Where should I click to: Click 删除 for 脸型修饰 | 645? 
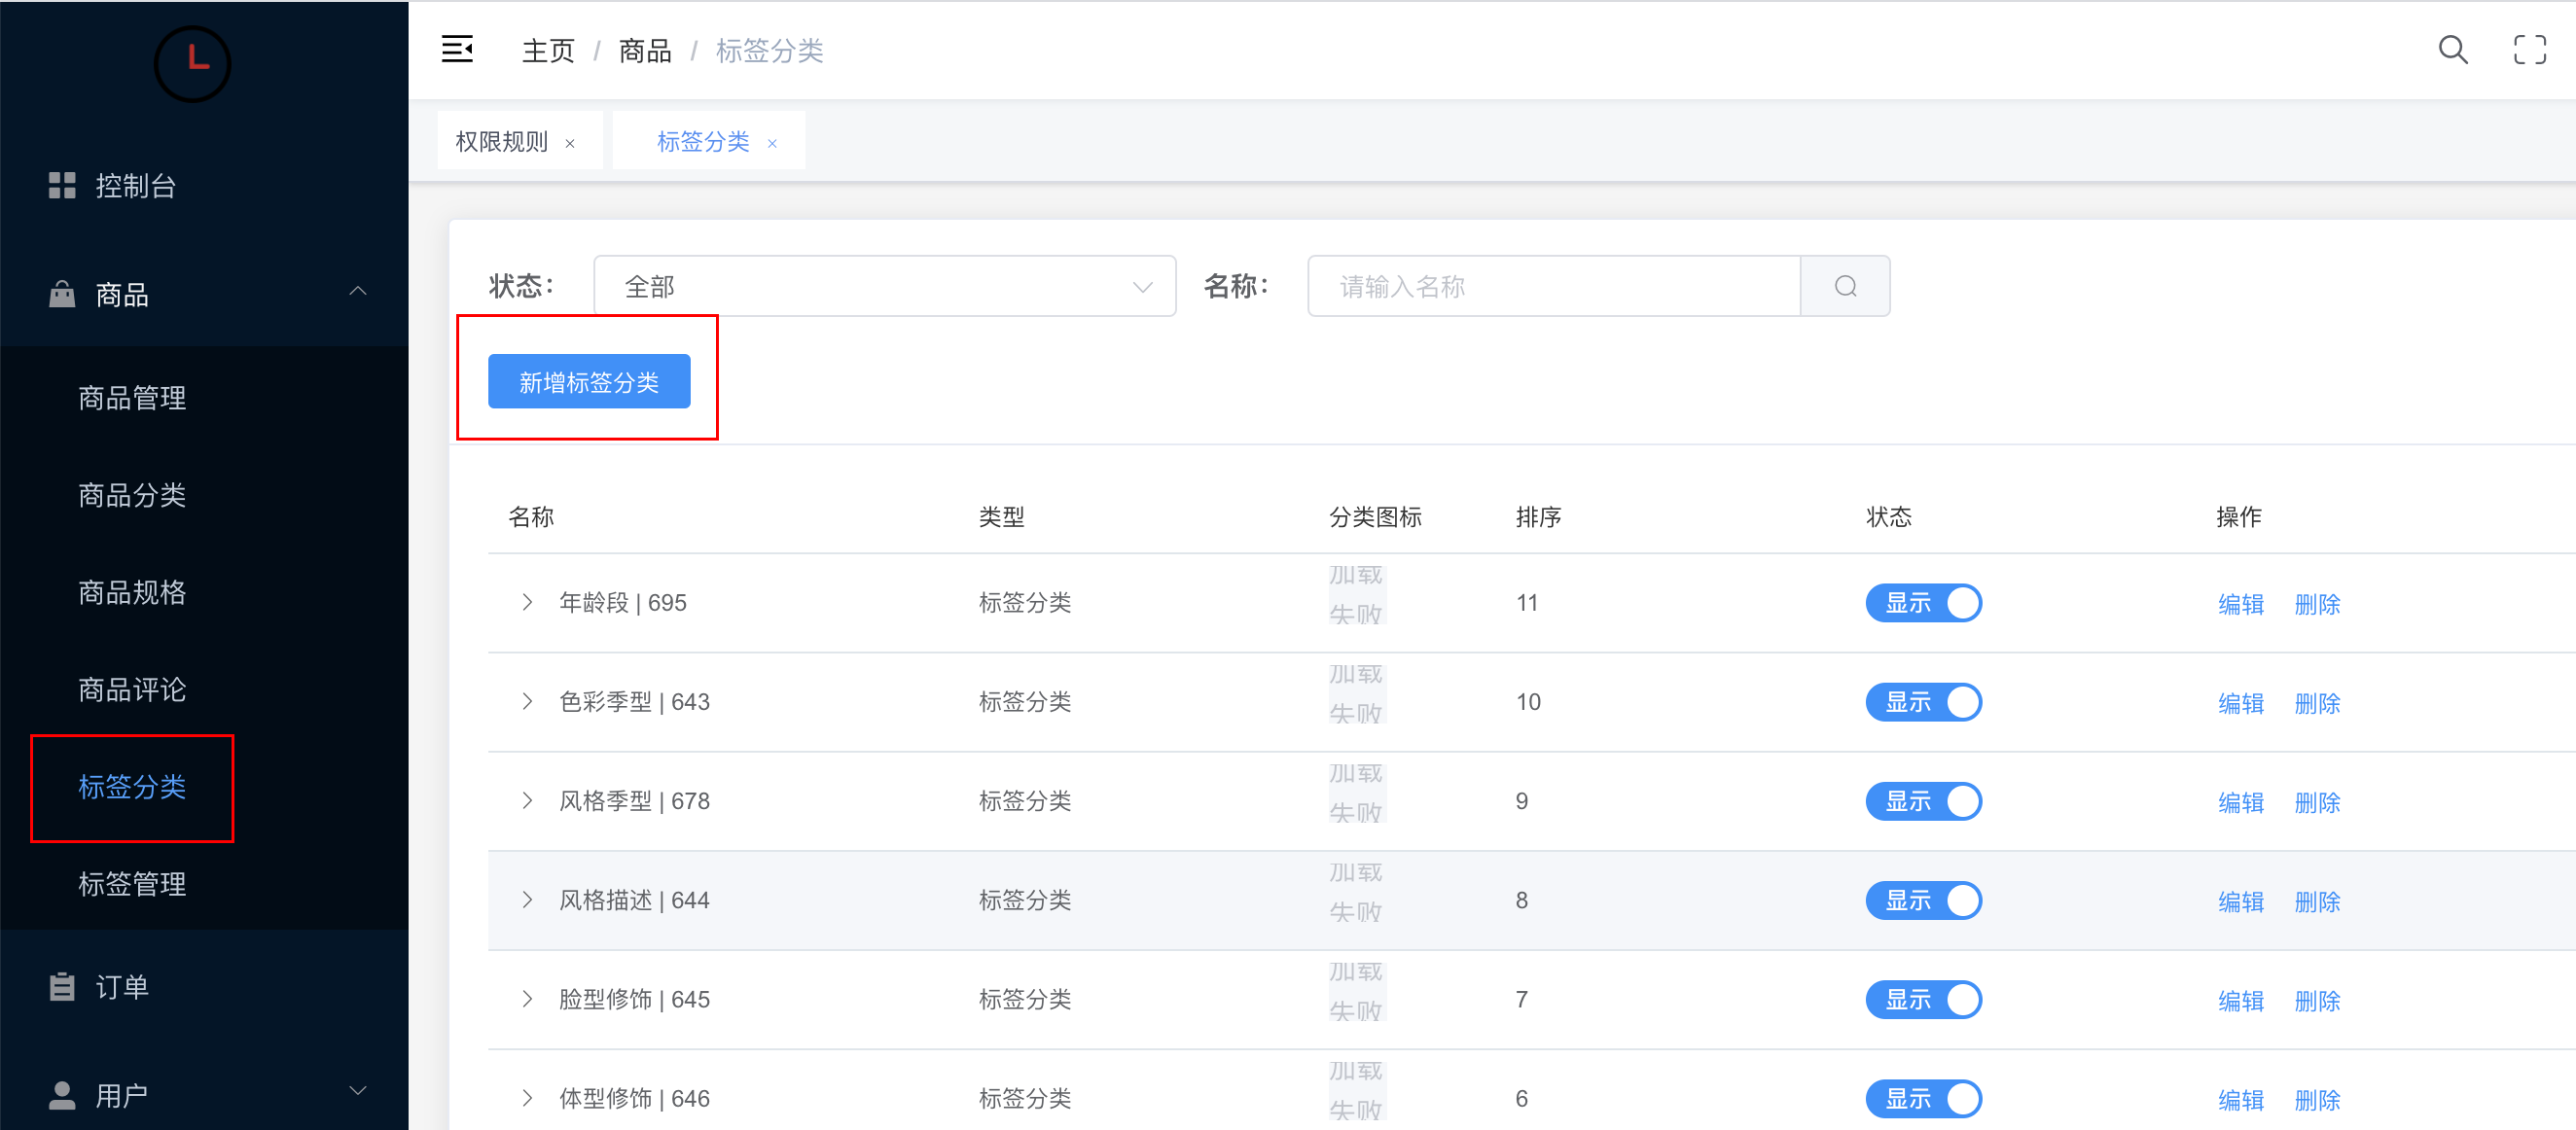tap(2317, 1000)
